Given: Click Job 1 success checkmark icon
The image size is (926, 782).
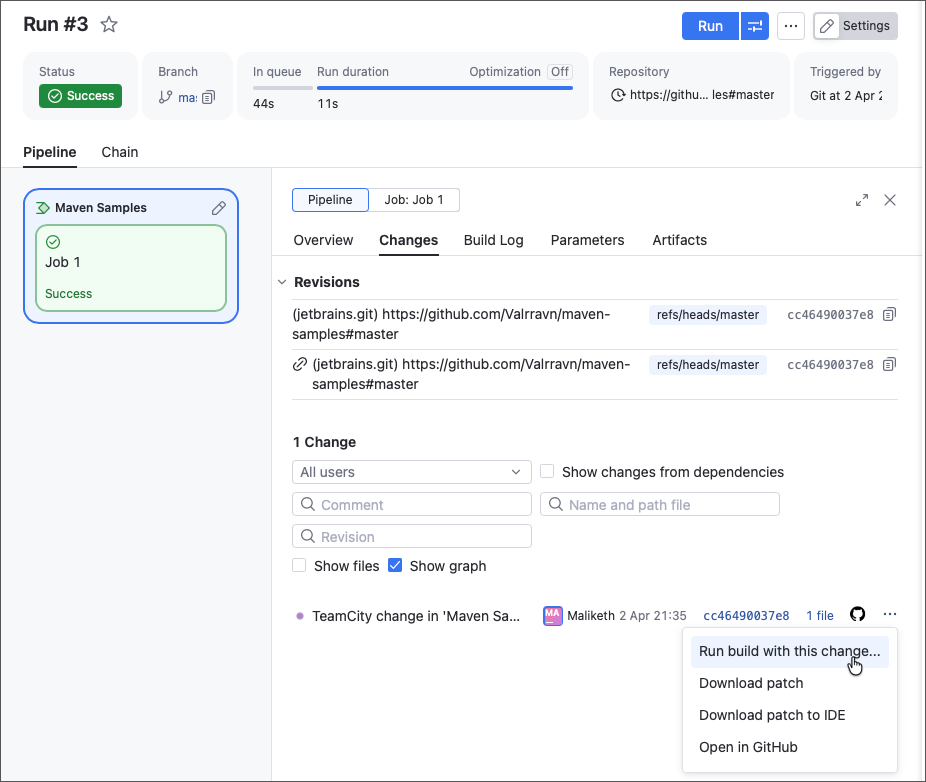Looking at the screenshot, I should pyautogui.click(x=53, y=242).
